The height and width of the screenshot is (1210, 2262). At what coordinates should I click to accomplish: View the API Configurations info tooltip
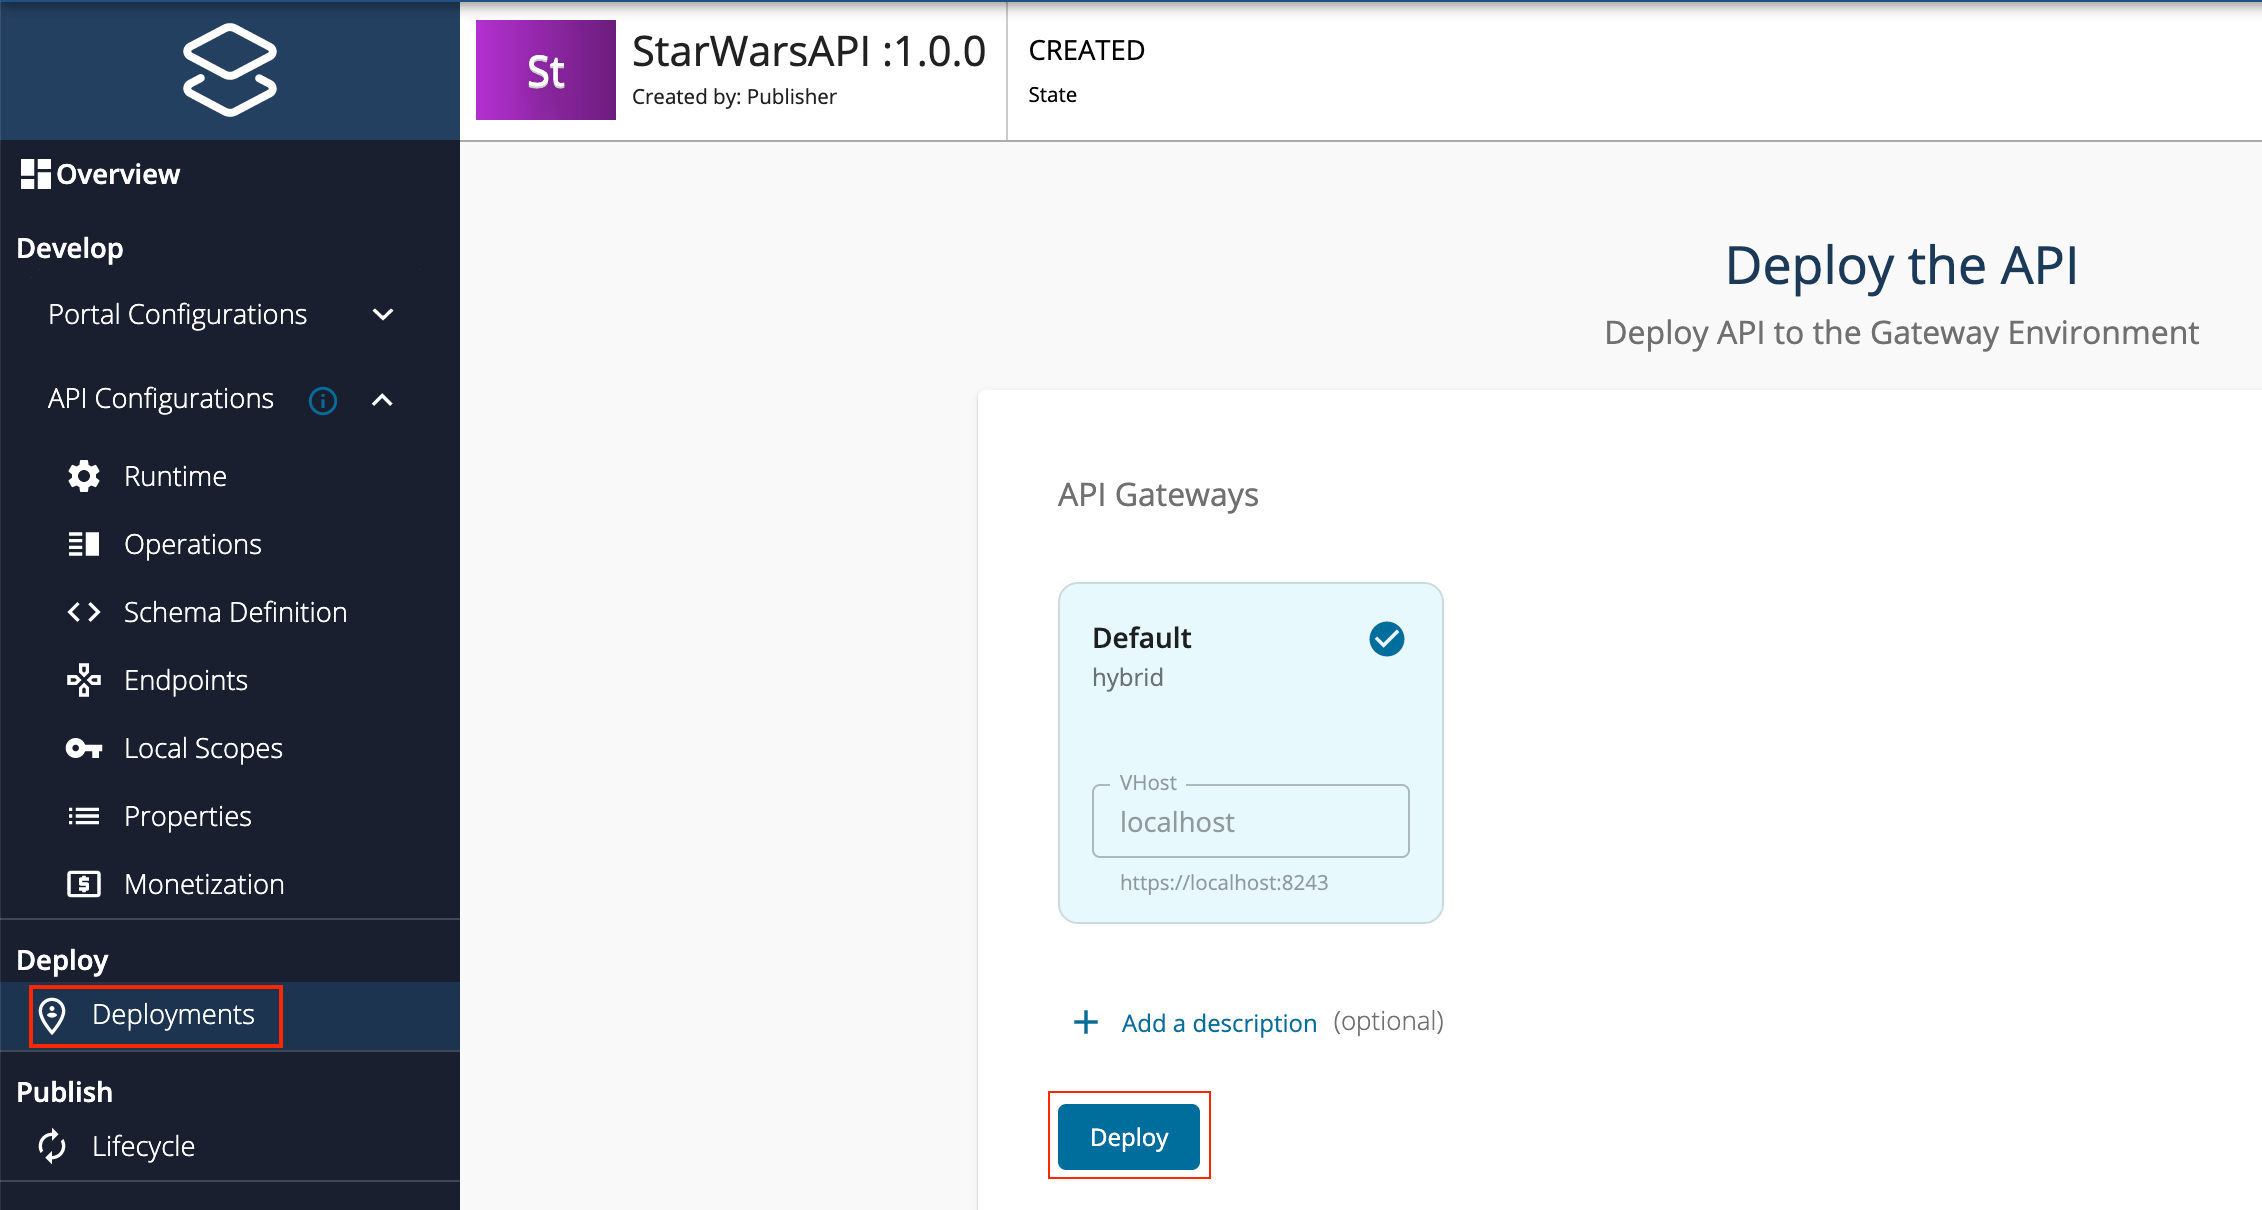[322, 400]
